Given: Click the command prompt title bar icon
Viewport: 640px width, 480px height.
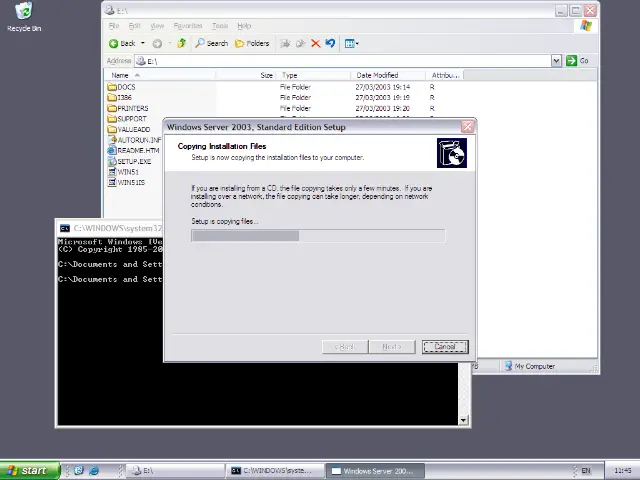Looking at the screenshot, I should [65, 228].
